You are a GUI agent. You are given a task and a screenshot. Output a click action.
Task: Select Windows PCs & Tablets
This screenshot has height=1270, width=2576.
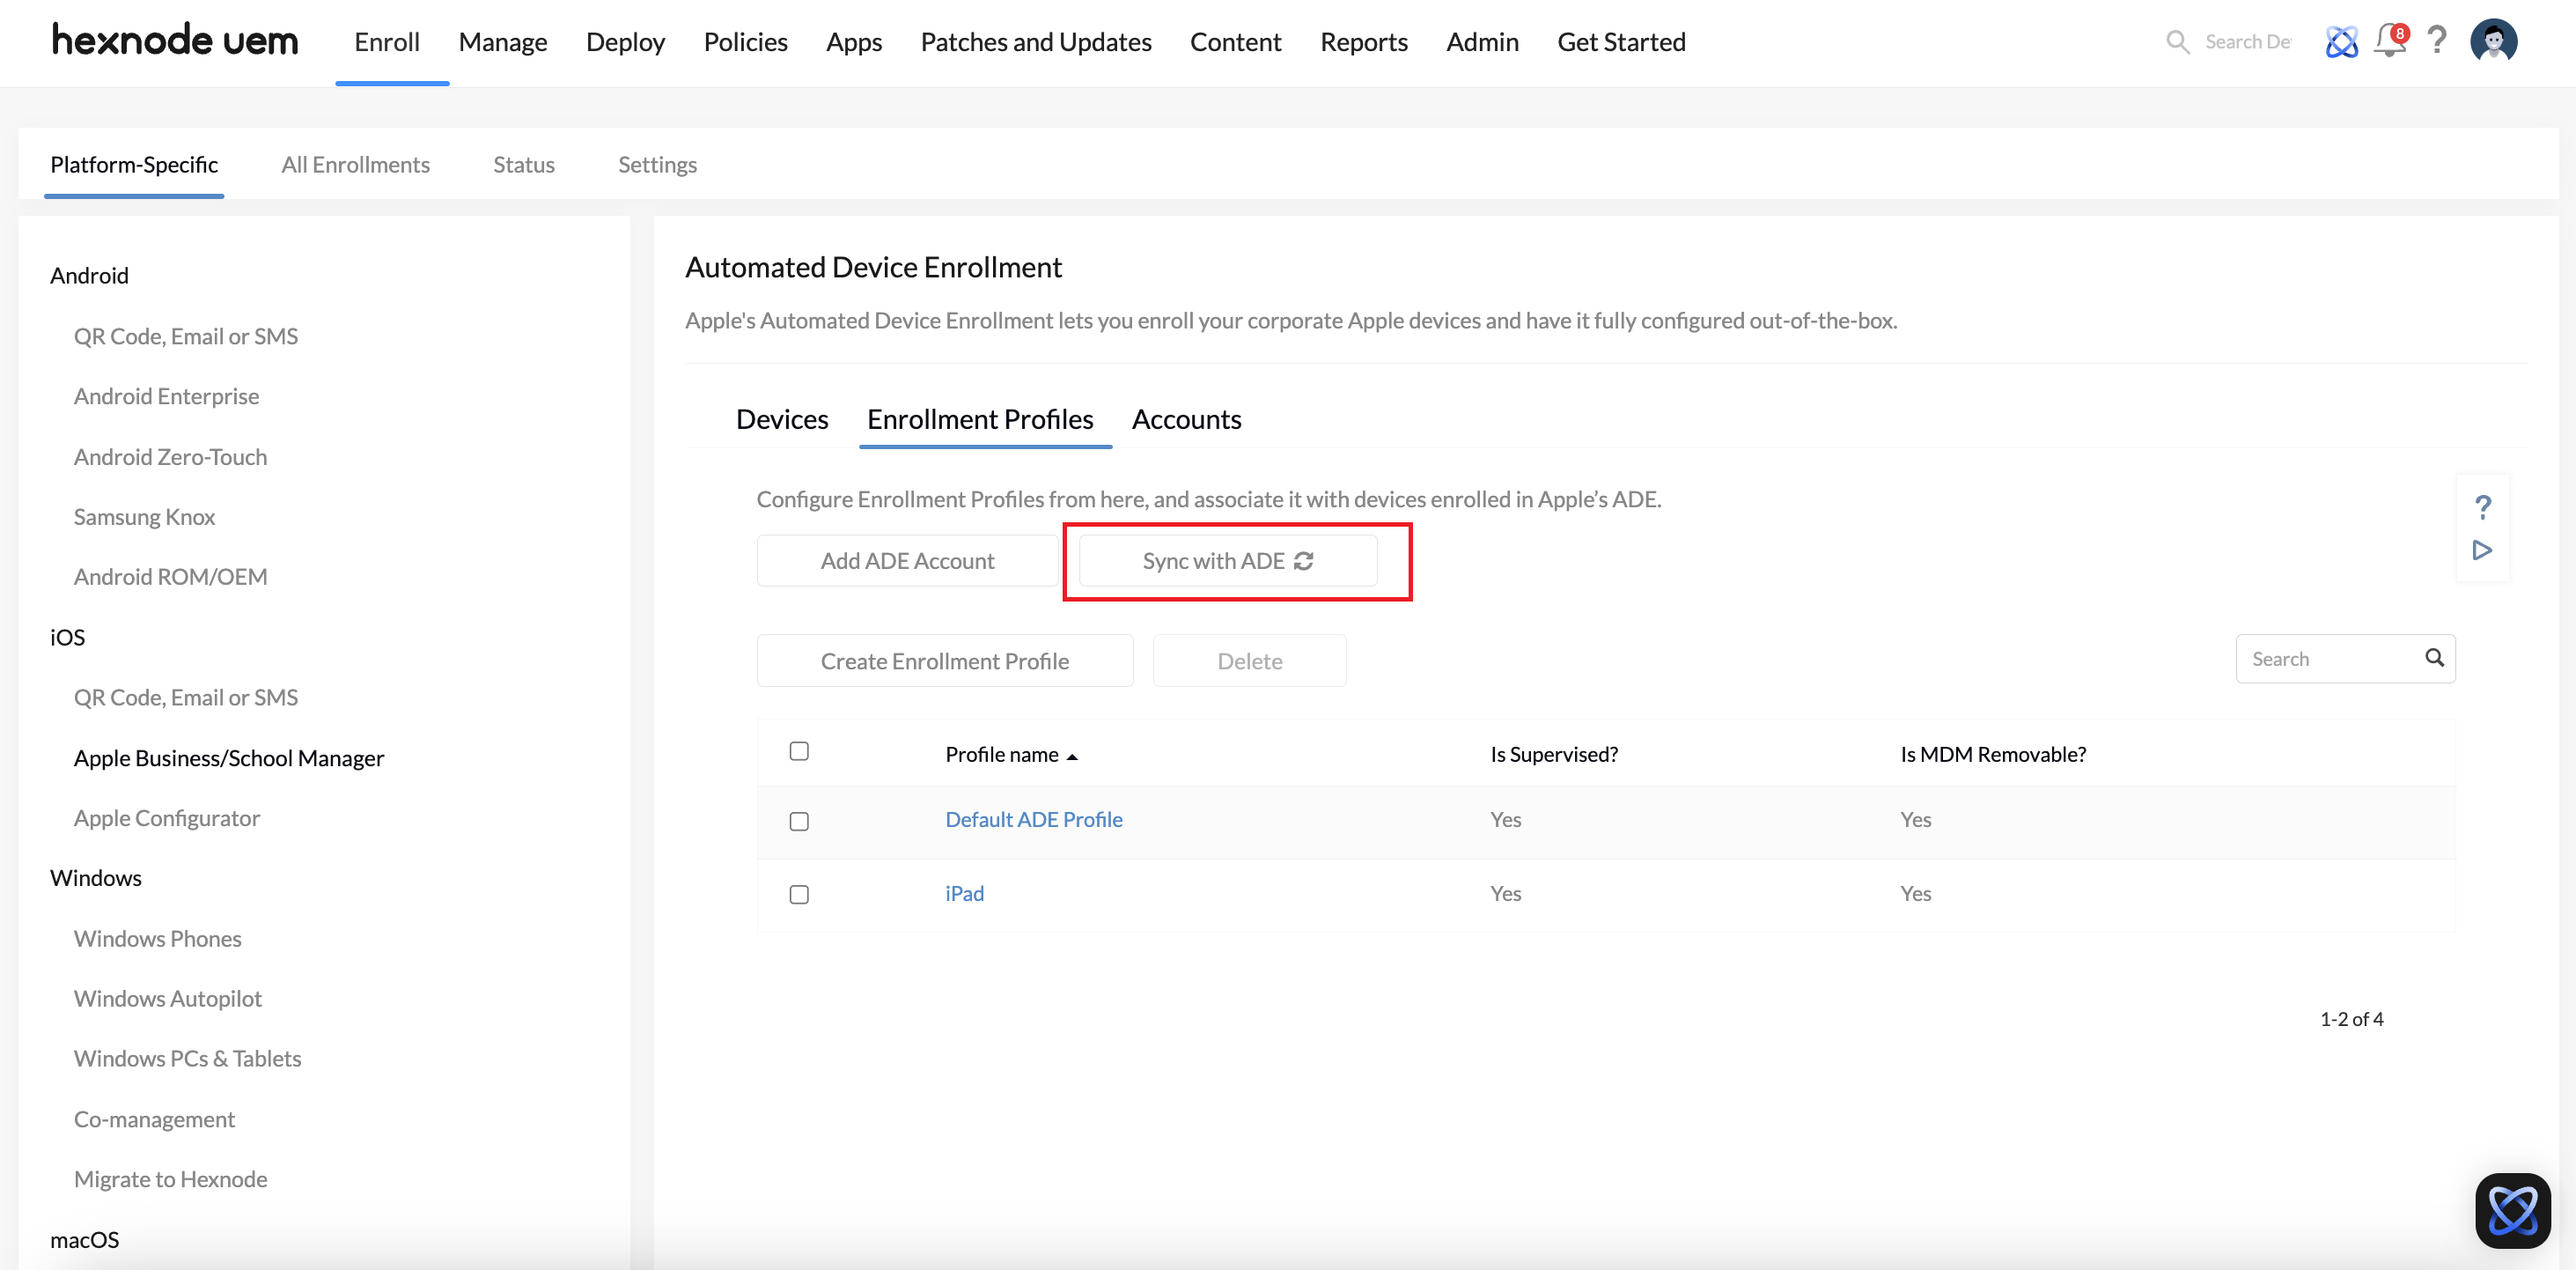187,1058
